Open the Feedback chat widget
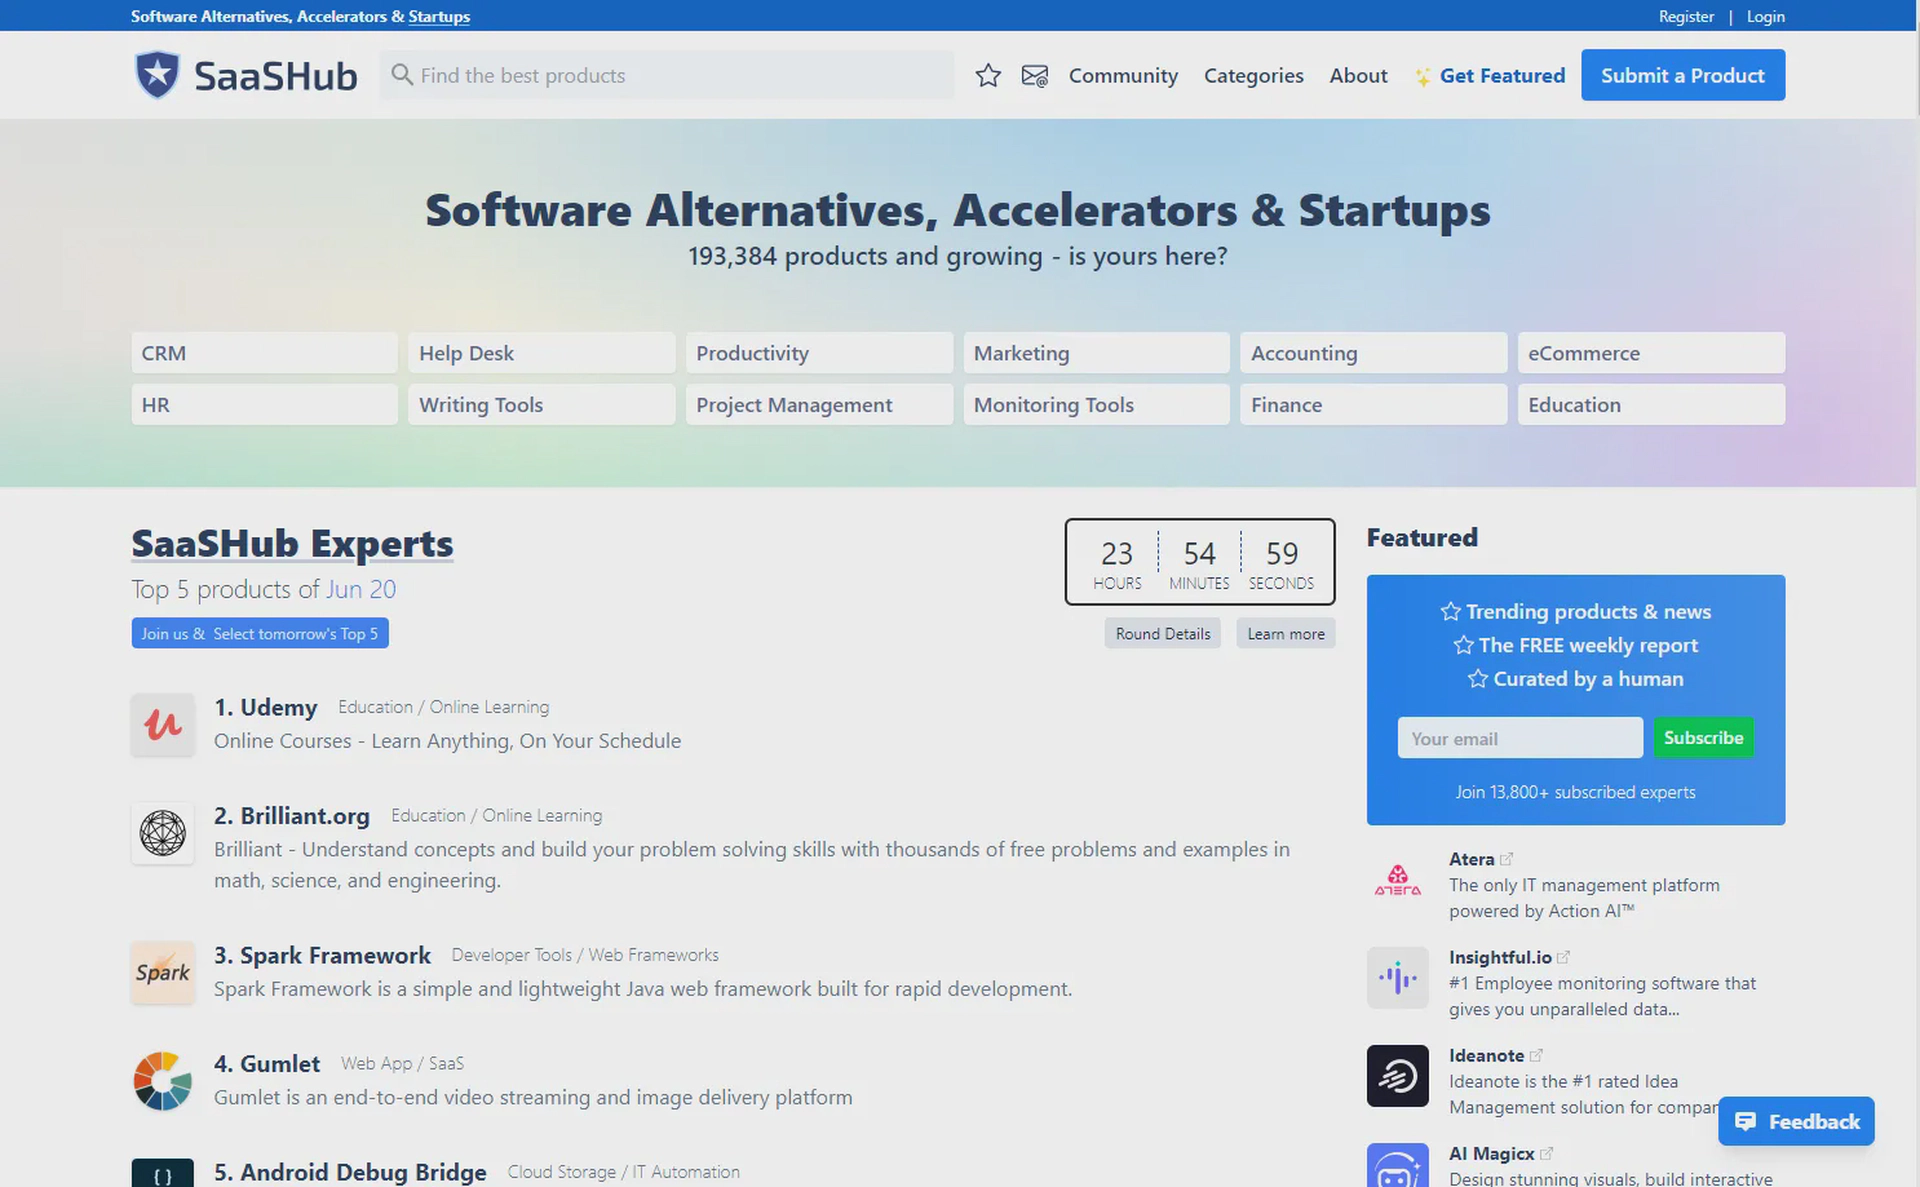This screenshot has width=1920, height=1187. 1796,1121
